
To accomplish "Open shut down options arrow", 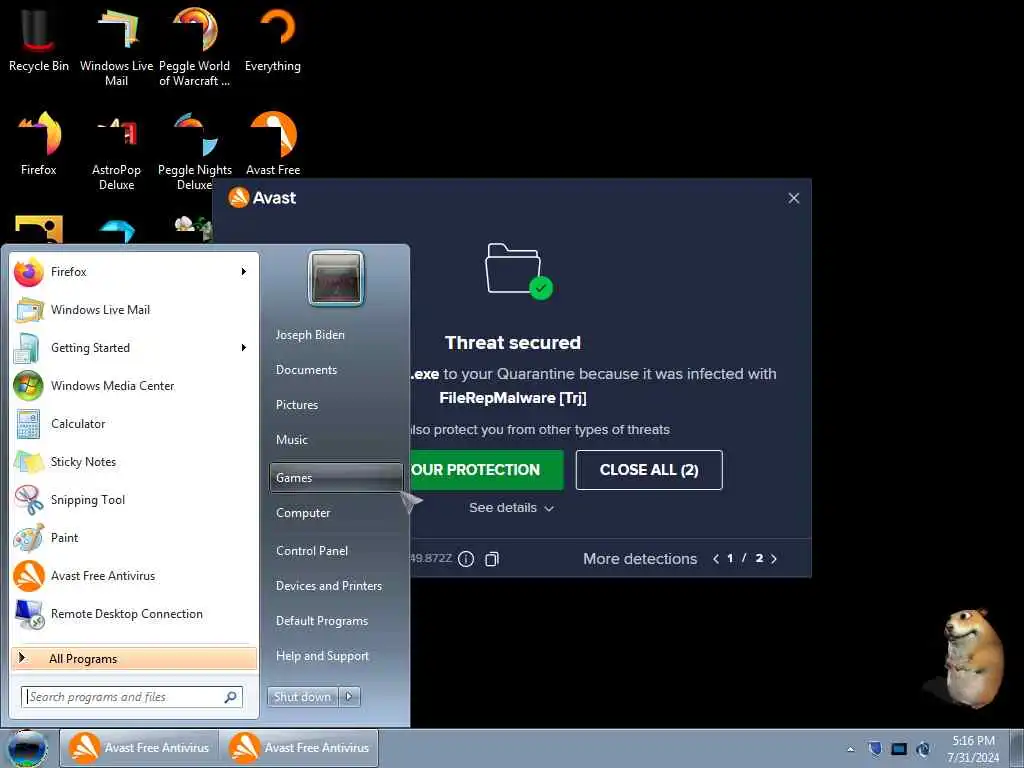I will pos(349,697).
